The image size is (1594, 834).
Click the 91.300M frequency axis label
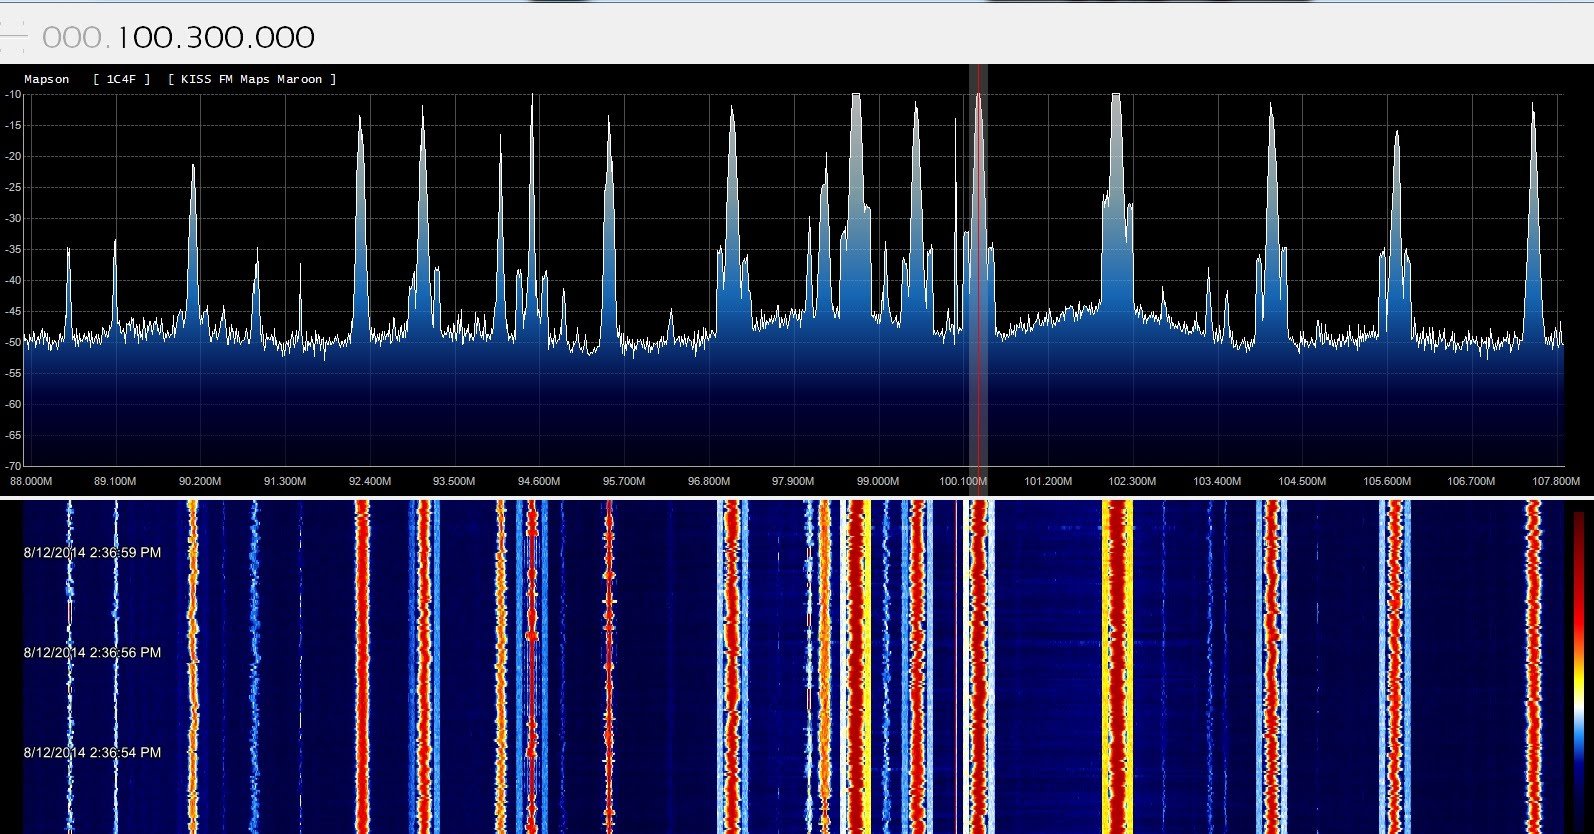[285, 481]
